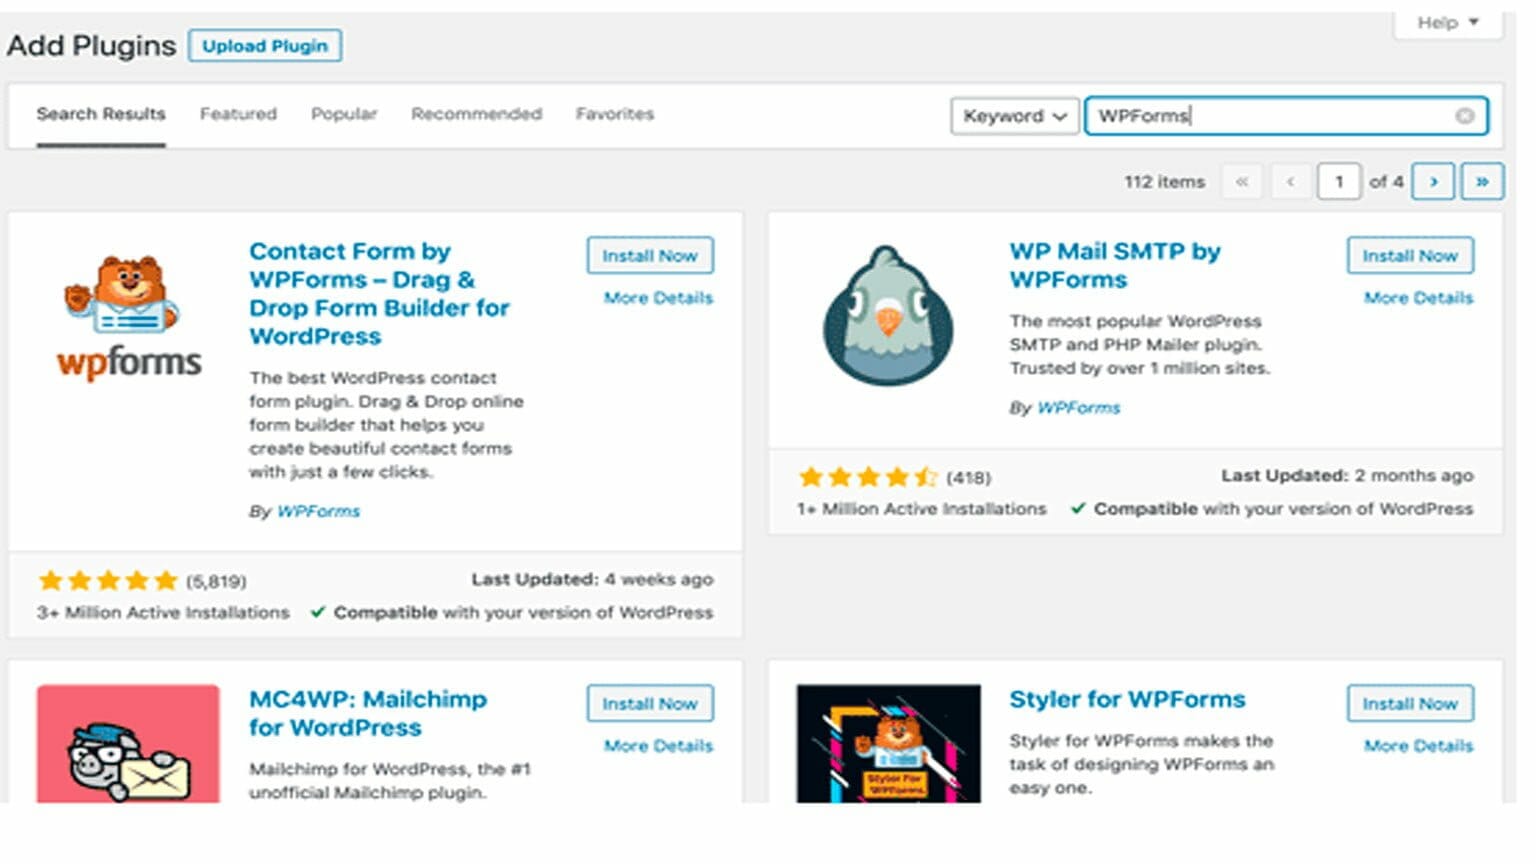The width and height of the screenshot is (1536, 864).
Task: Clear the search field with the X icon
Action: pyautogui.click(x=1465, y=116)
